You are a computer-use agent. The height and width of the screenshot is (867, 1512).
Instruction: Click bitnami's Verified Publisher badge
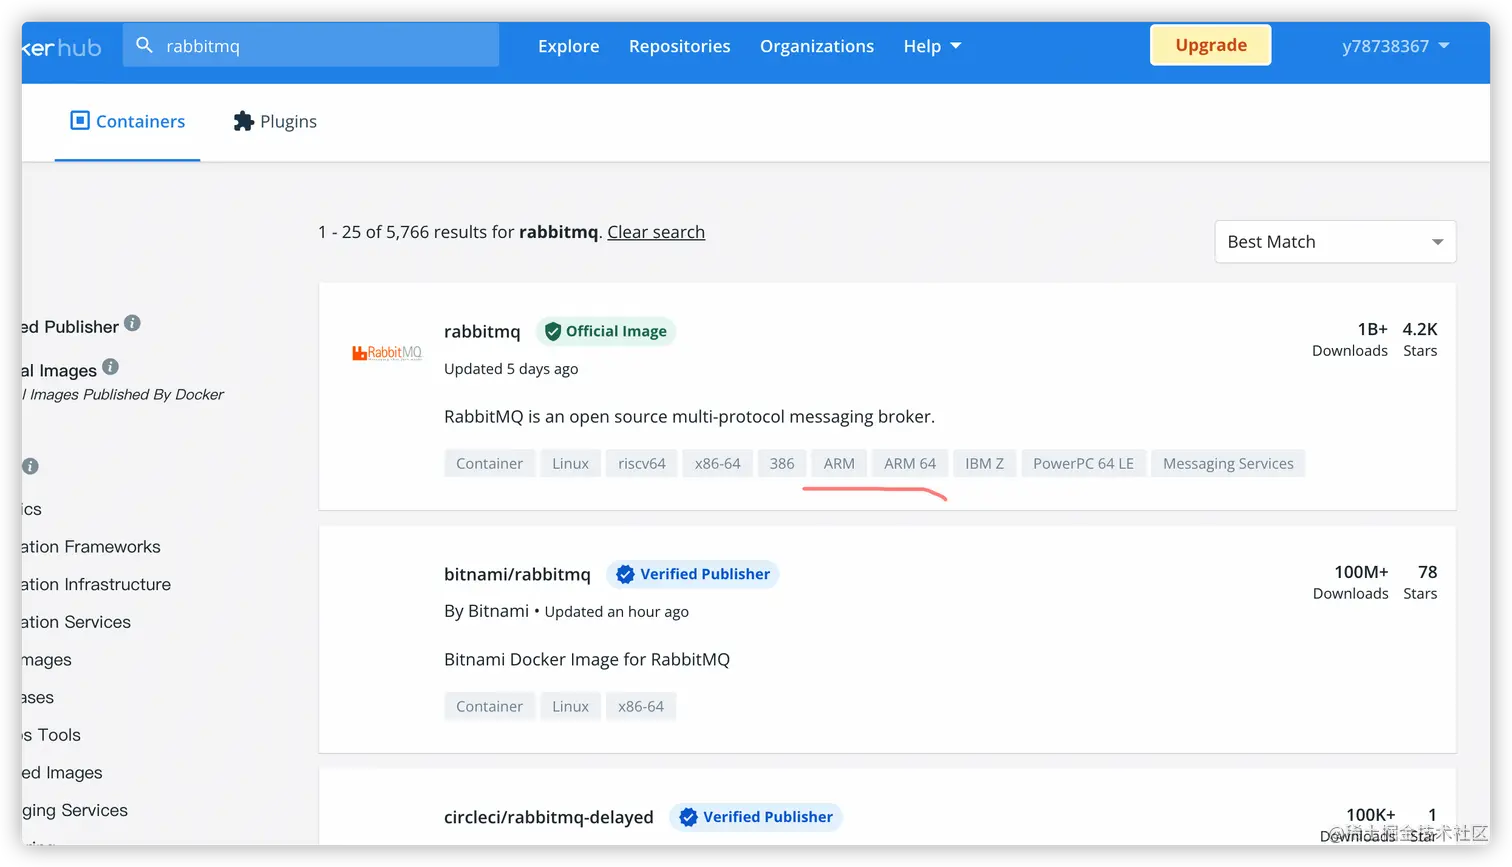pyautogui.click(x=693, y=574)
